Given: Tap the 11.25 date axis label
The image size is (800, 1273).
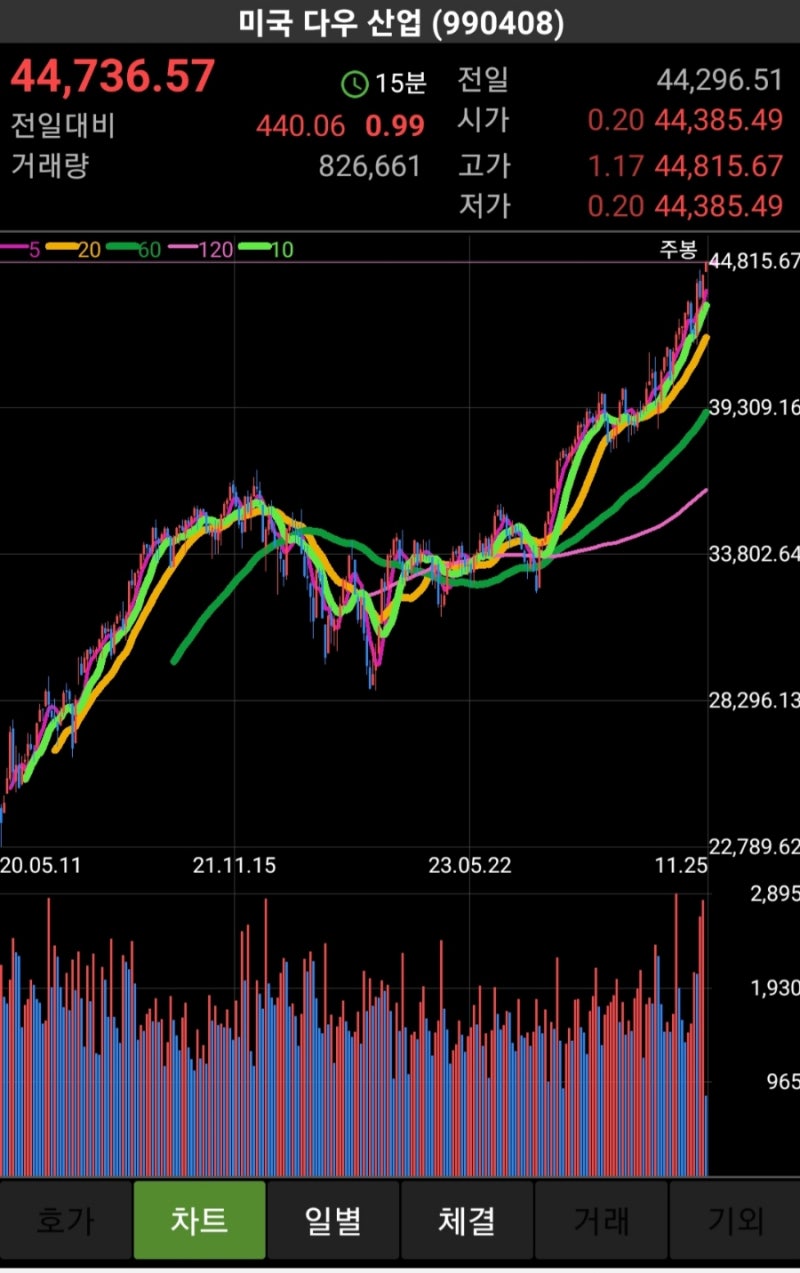Looking at the screenshot, I should pyautogui.click(x=680, y=865).
